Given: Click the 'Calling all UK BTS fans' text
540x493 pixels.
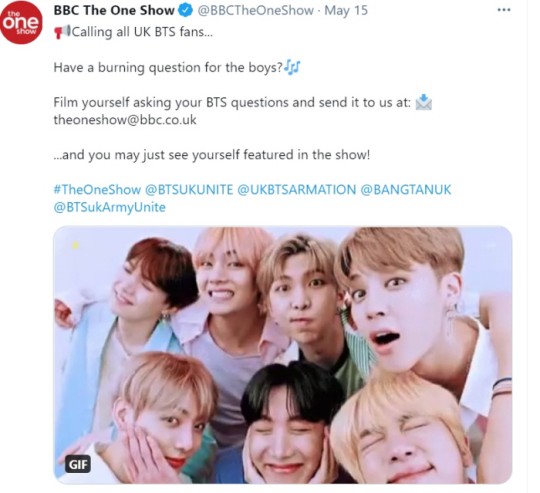Looking at the screenshot, I should 142,32.
